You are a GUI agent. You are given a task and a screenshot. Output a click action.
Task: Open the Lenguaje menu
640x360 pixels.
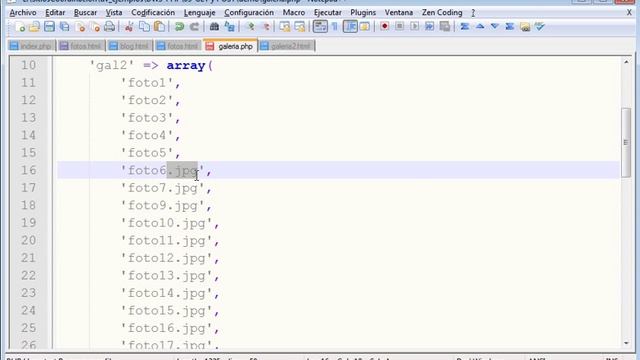click(x=199, y=13)
